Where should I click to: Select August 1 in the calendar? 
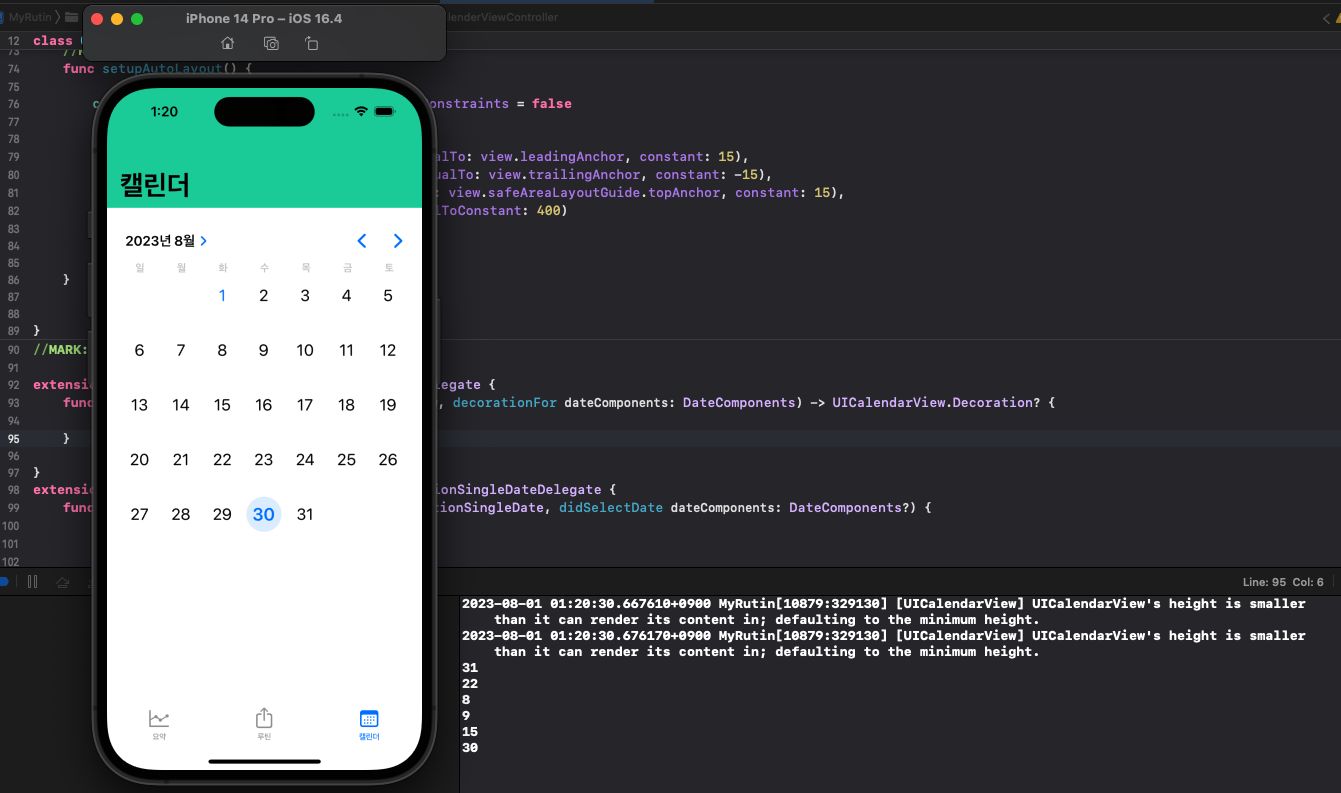click(222, 296)
